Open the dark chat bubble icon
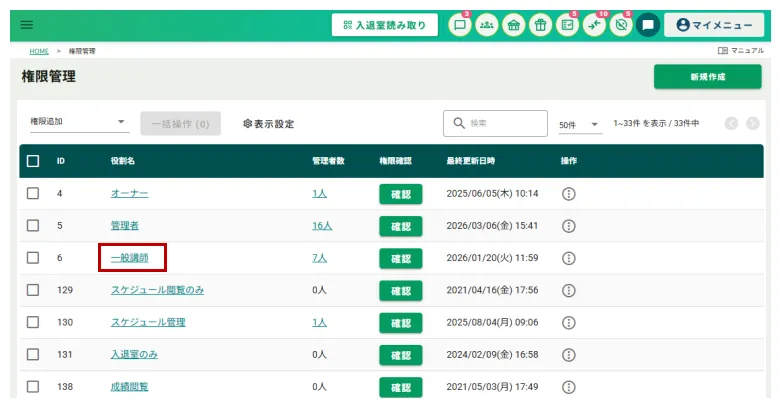This screenshot has height=414, width=780. click(x=647, y=25)
